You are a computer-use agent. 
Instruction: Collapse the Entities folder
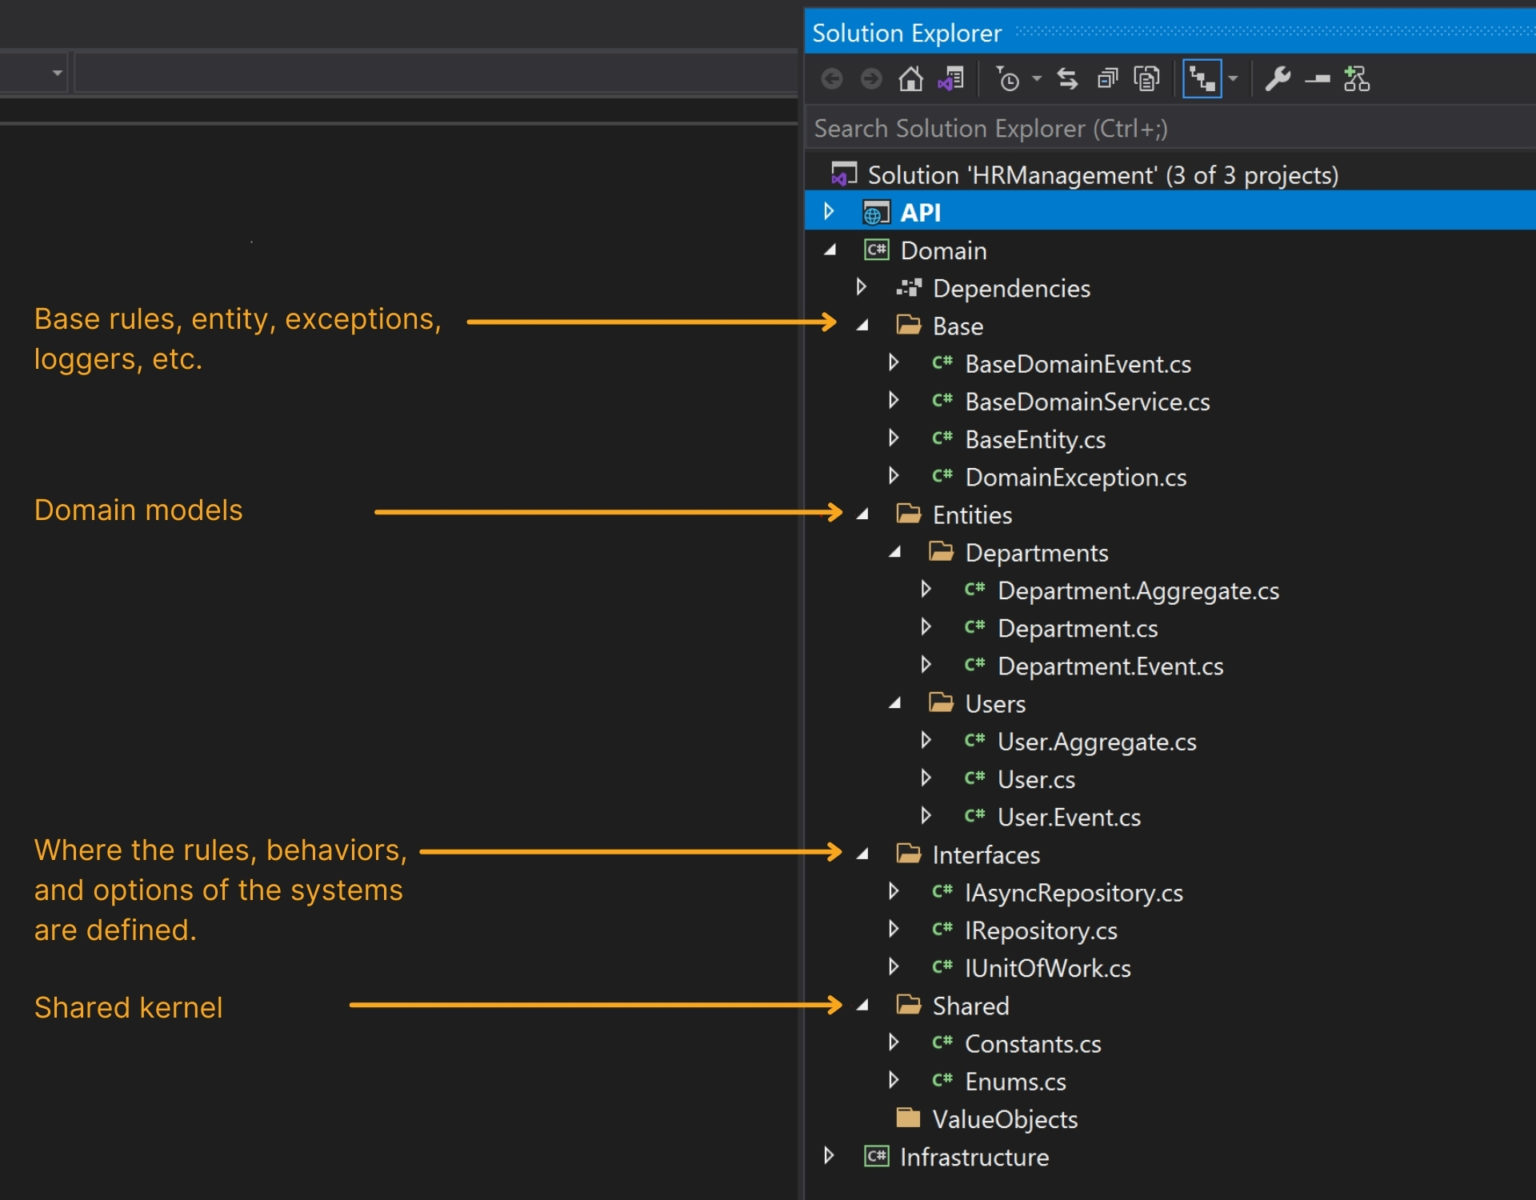pos(862,515)
